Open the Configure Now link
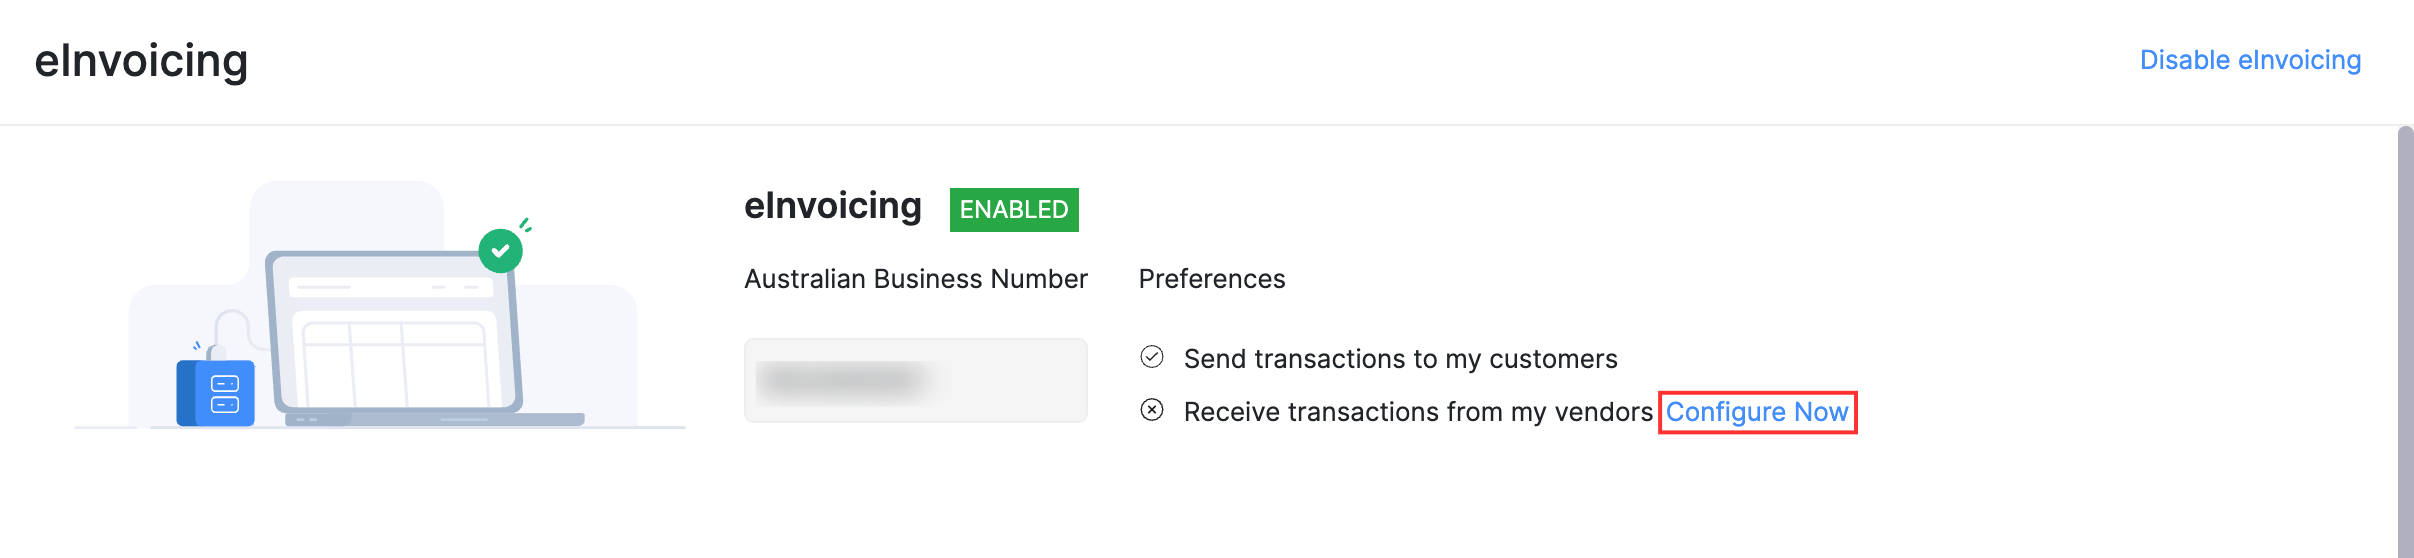The width and height of the screenshot is (2414, 558). click(x=1756, y=412)
